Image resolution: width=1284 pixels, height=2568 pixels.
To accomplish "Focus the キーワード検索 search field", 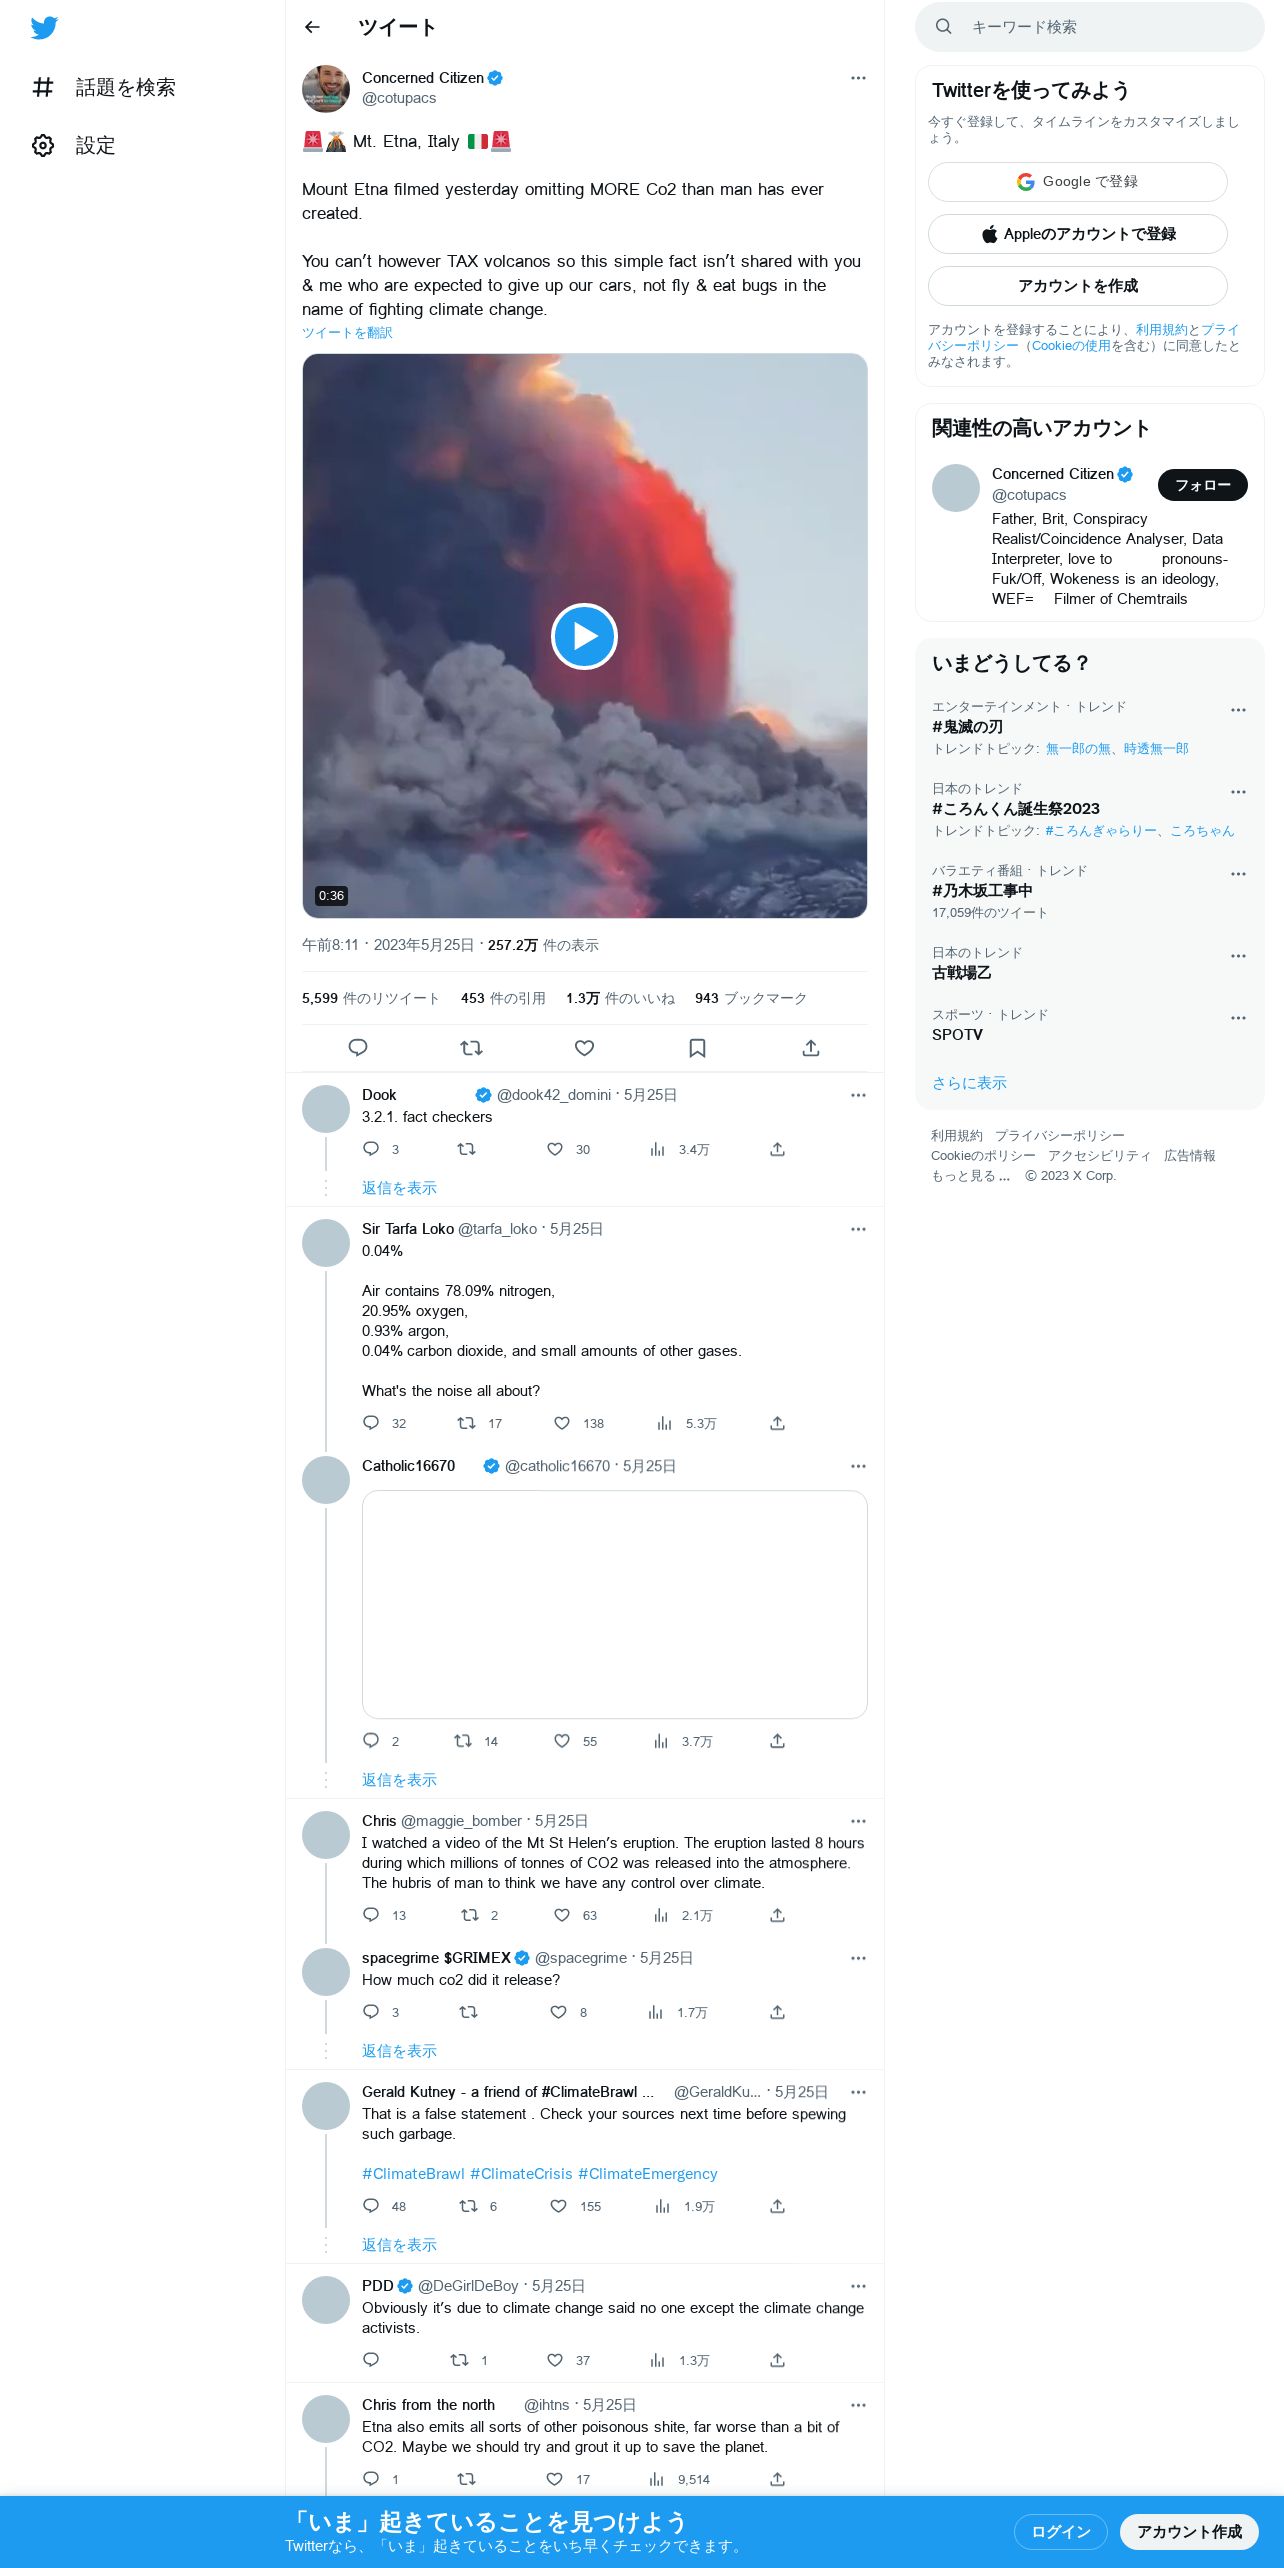I will (1090, 27).
